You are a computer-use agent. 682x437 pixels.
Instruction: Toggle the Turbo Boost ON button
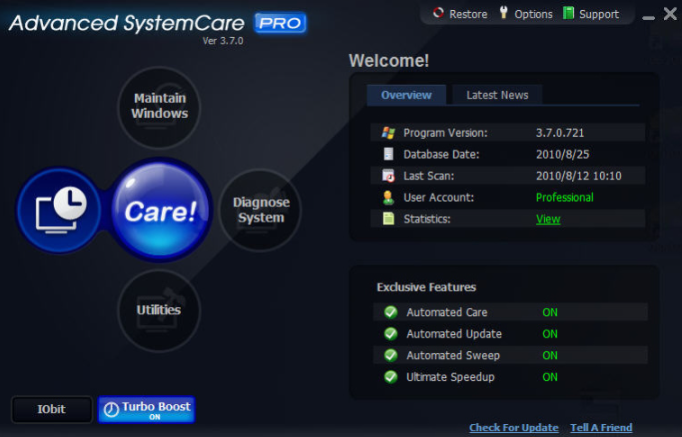click(147, 409)
